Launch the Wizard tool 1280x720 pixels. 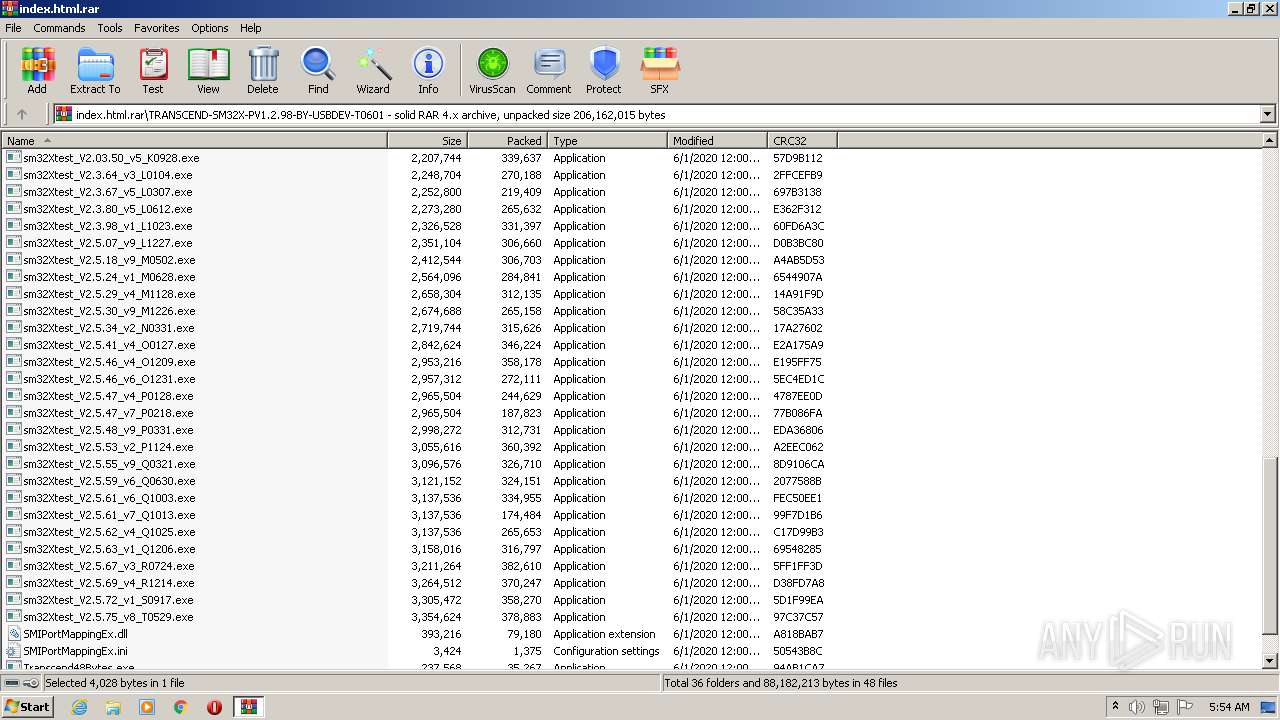tap(373, 71)
